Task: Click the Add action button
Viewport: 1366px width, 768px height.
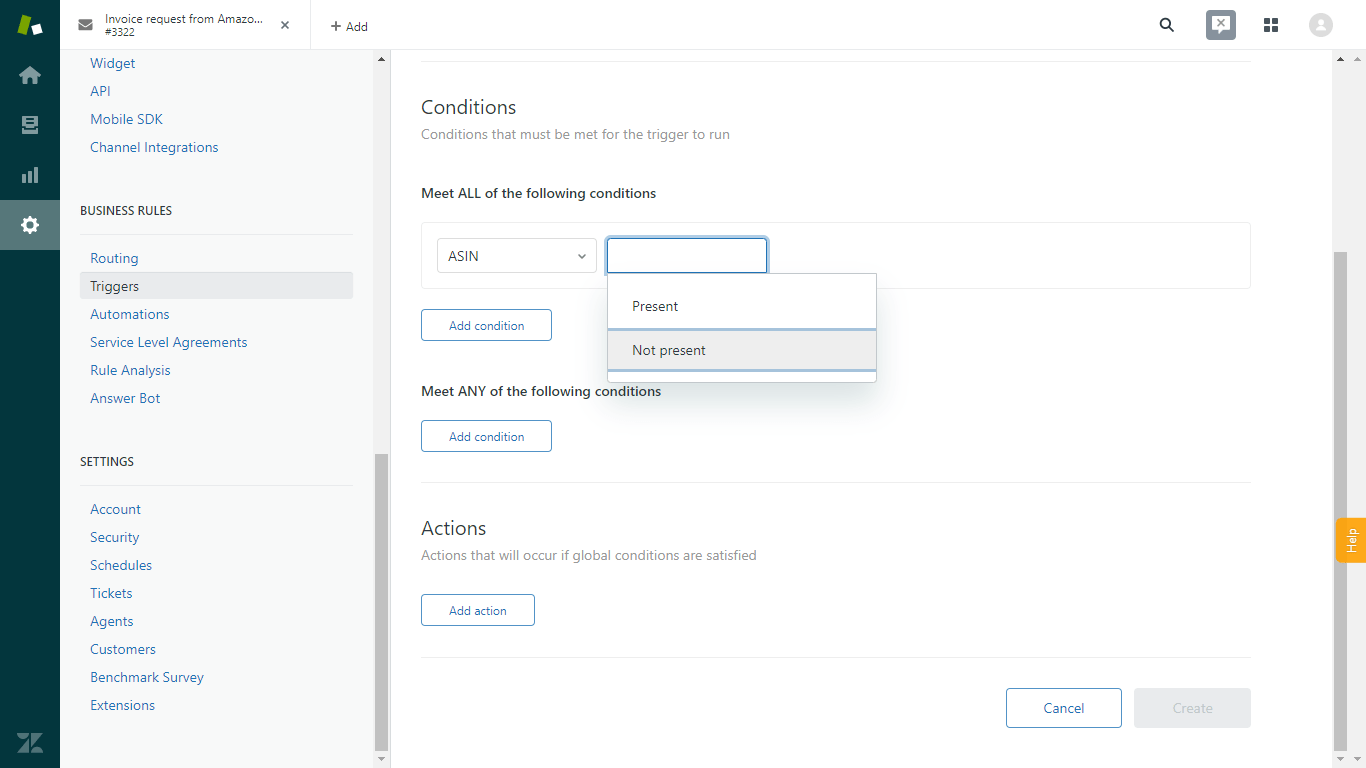Action: click(x=477, y=609)
